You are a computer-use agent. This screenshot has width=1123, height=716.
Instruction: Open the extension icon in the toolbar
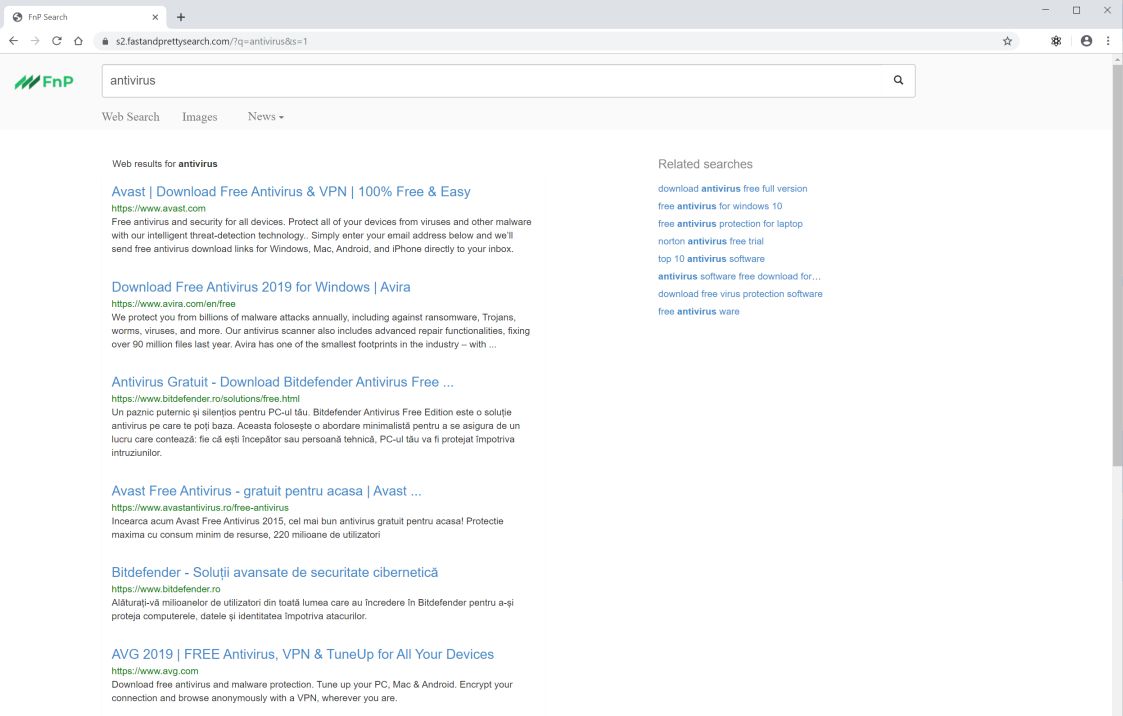[x=1056, y=41]
